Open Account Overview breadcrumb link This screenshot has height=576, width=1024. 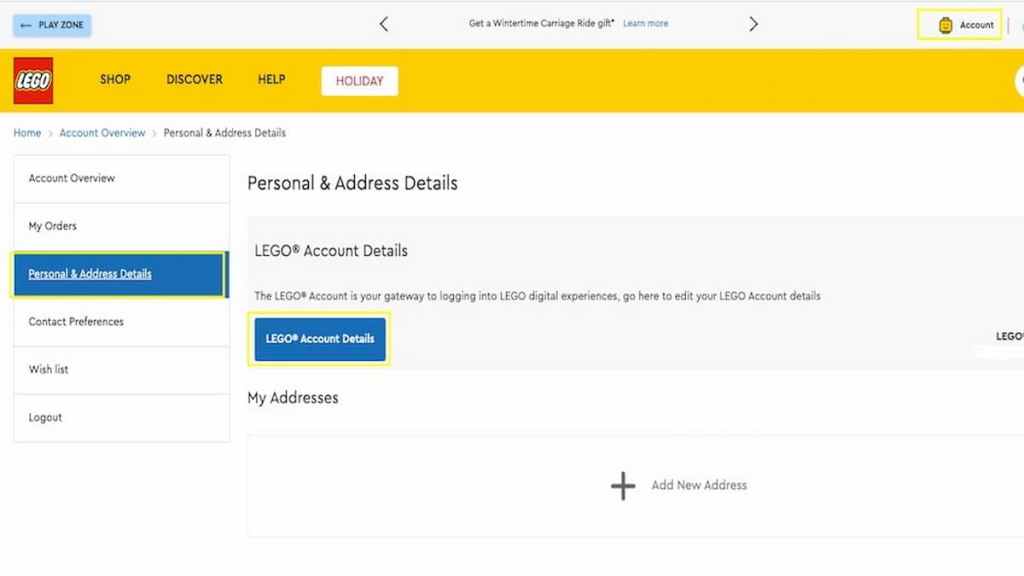(102, 133)
